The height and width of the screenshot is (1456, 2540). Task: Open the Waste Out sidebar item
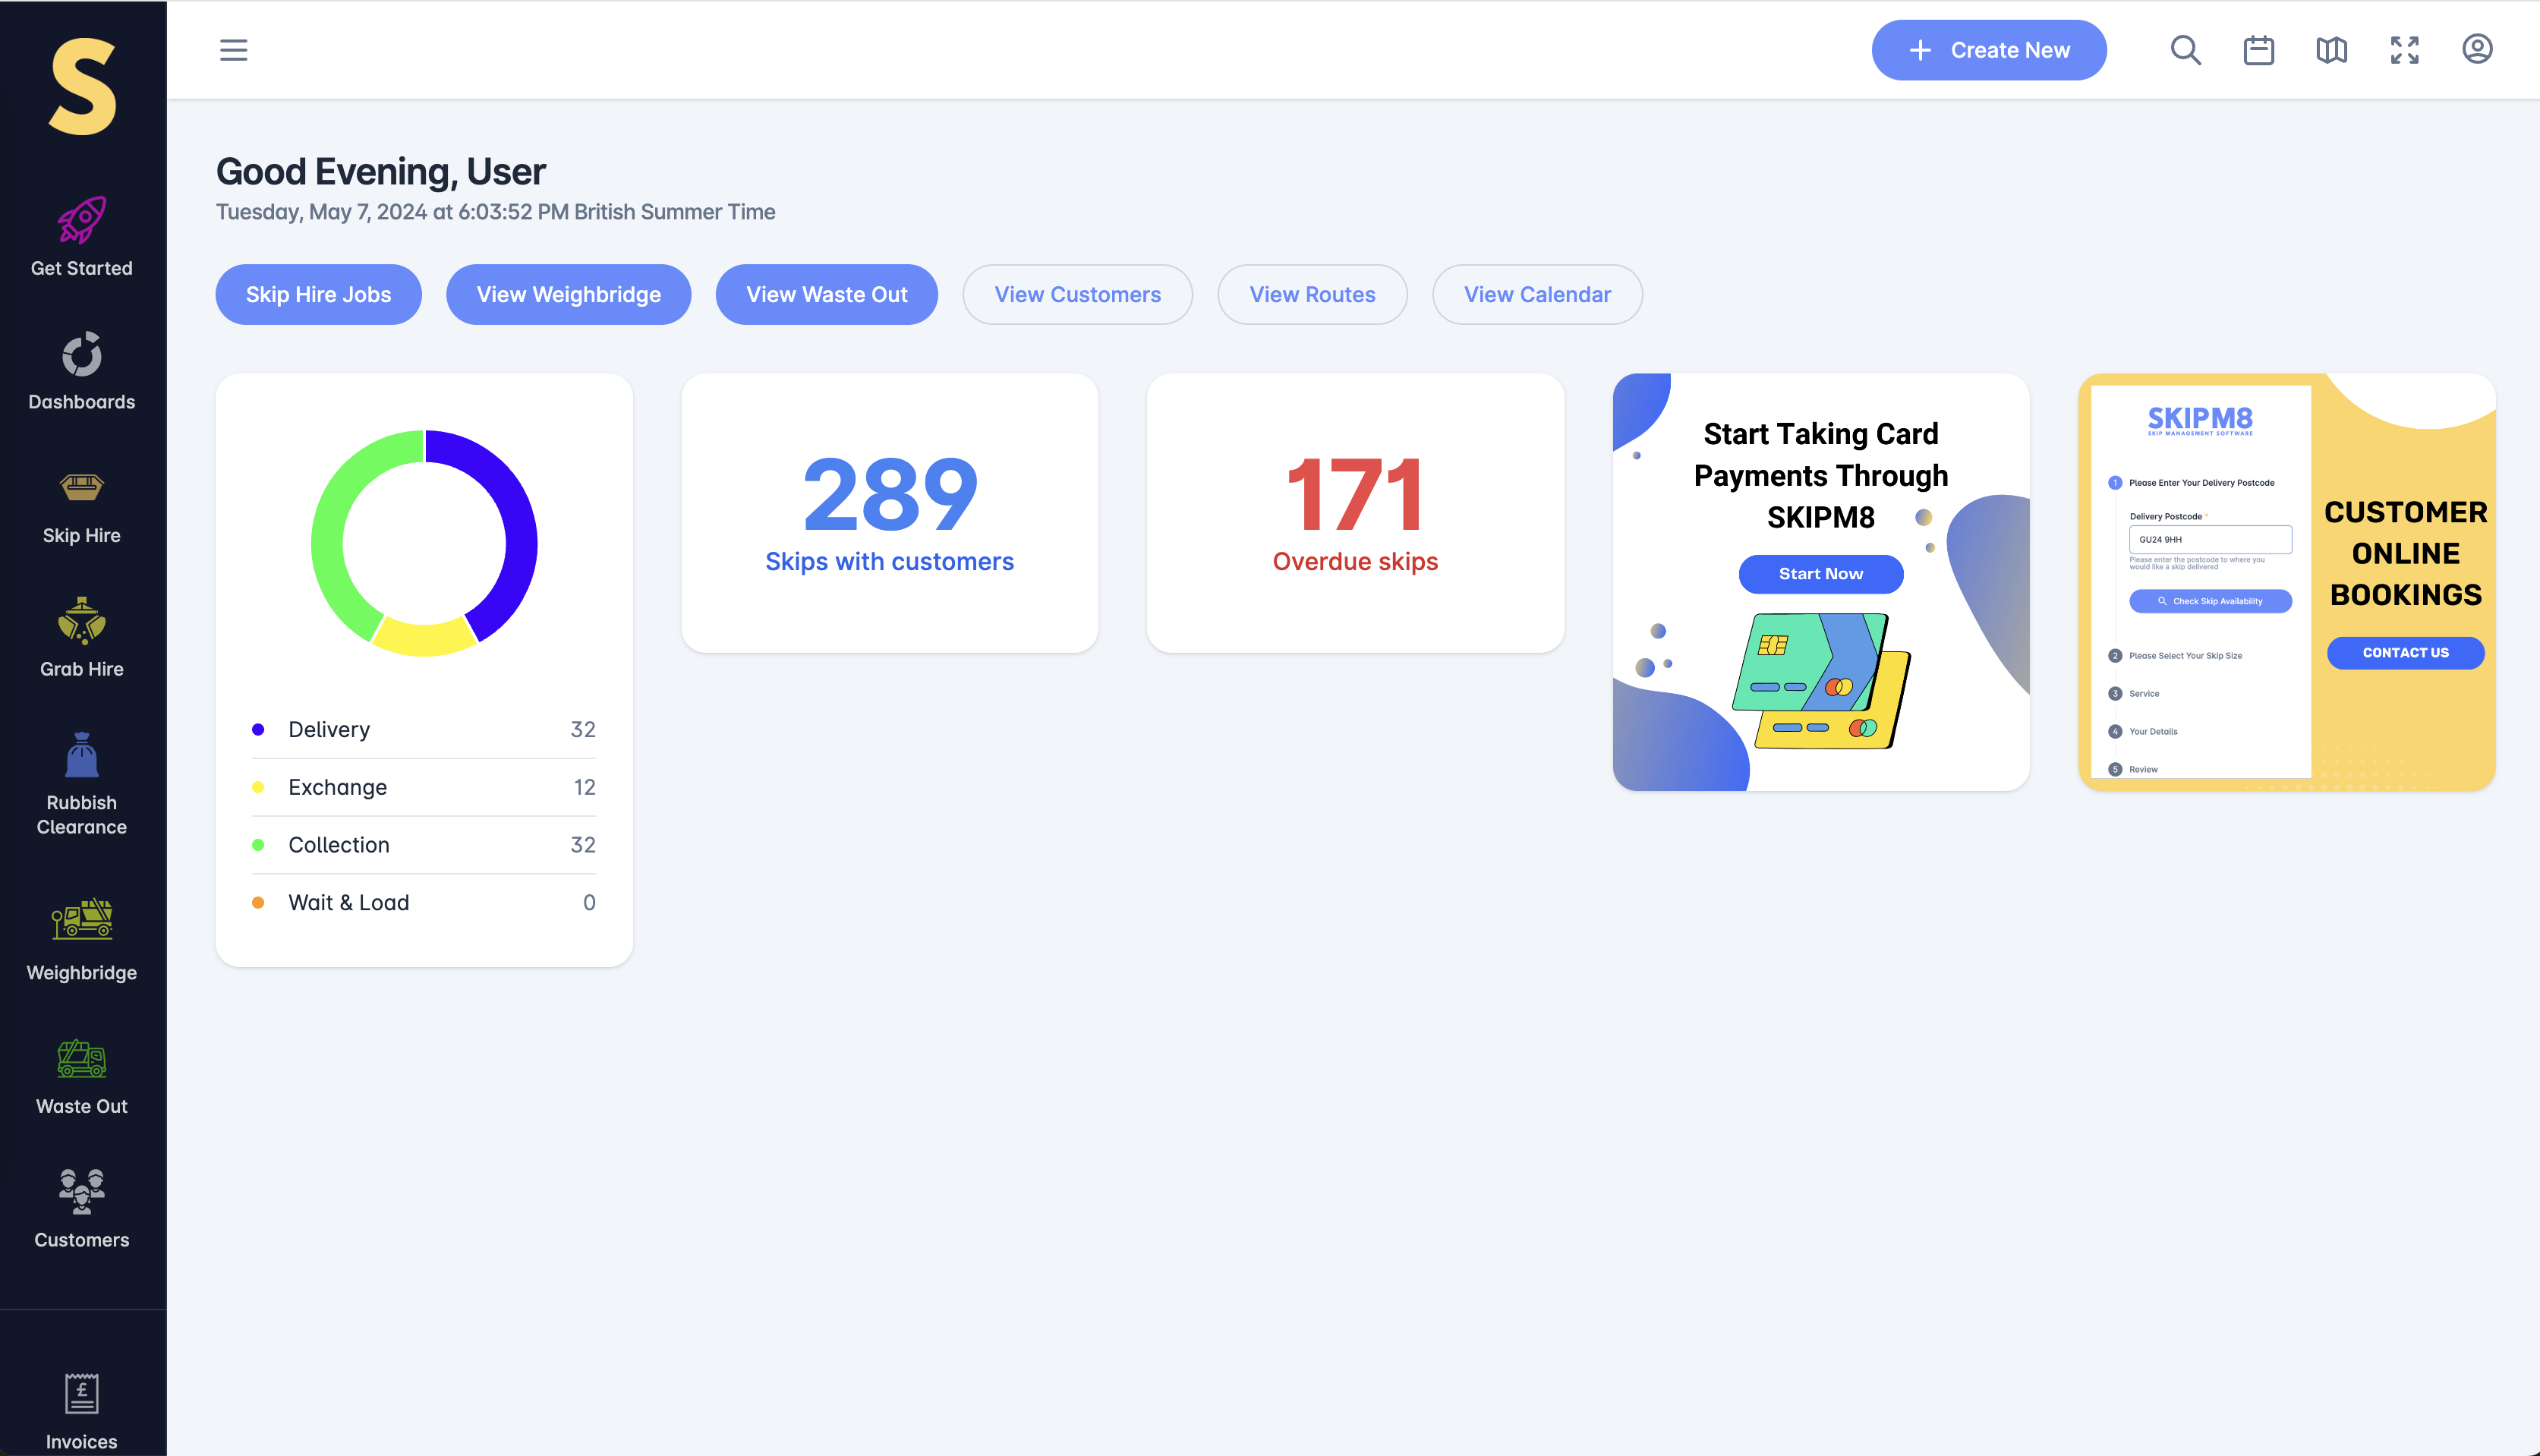(x=82, y=1076)
